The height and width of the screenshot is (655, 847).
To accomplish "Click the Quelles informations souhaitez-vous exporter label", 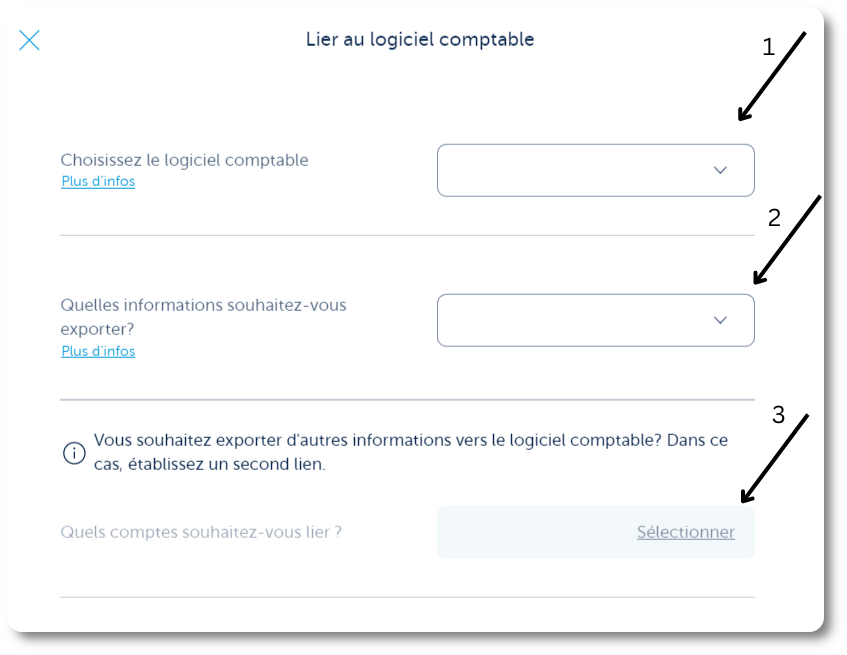I will click(x=203, y=317).
